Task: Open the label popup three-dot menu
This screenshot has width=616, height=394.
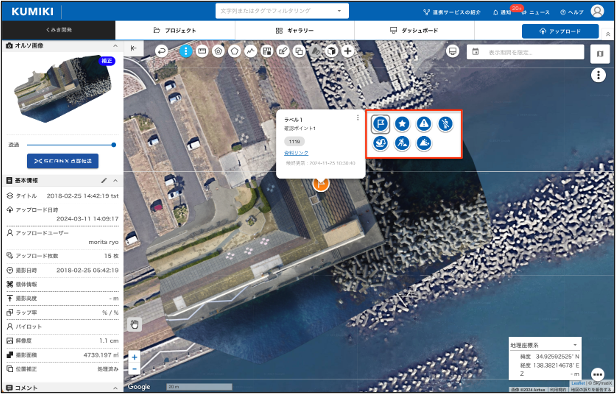Action: (358, 117)
